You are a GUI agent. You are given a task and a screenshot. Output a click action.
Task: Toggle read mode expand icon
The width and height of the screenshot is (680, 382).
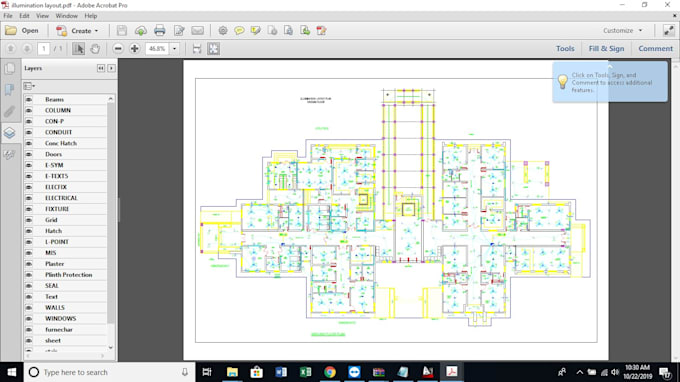pyautogui.click(x=668, y=30)
